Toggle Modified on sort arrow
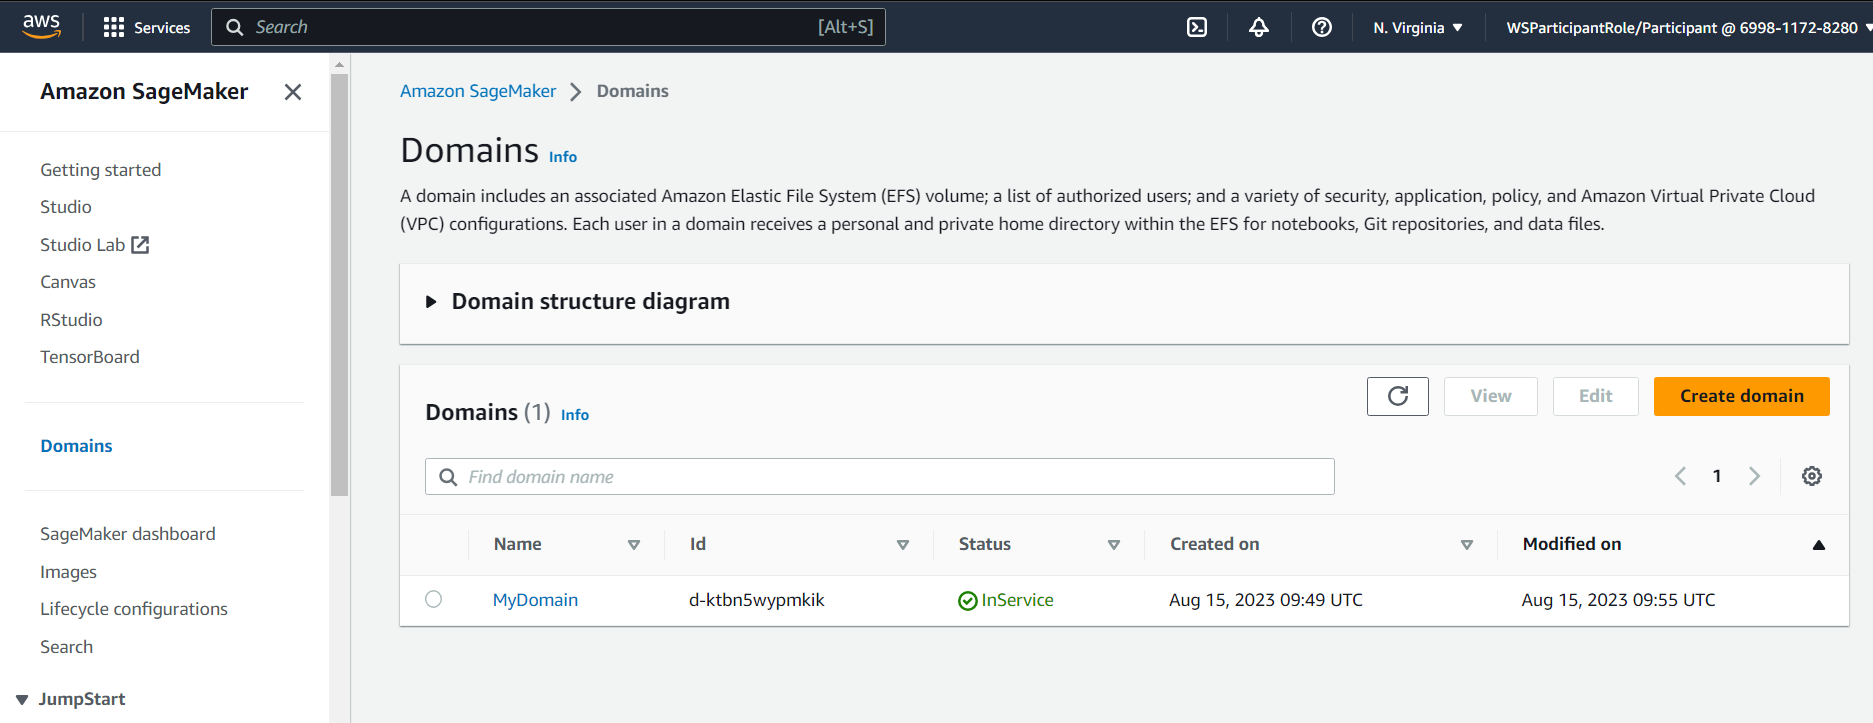This screenshot has height=723, width=1873. [1819, 545]
